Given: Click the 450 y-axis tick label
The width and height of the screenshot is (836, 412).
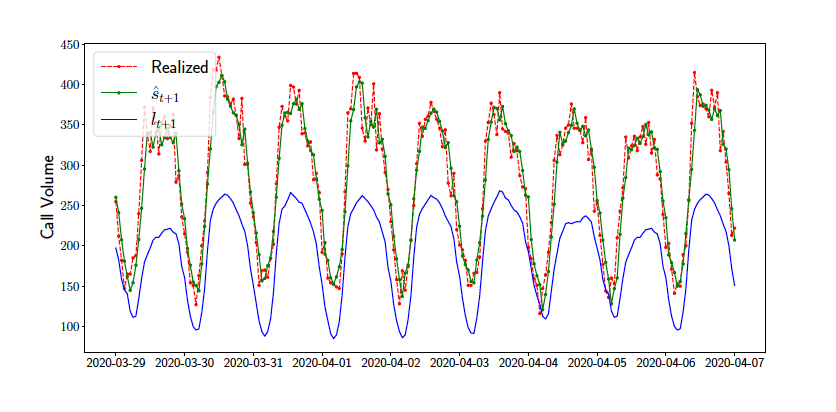Looking at the screenshot, I should (69, 45).
